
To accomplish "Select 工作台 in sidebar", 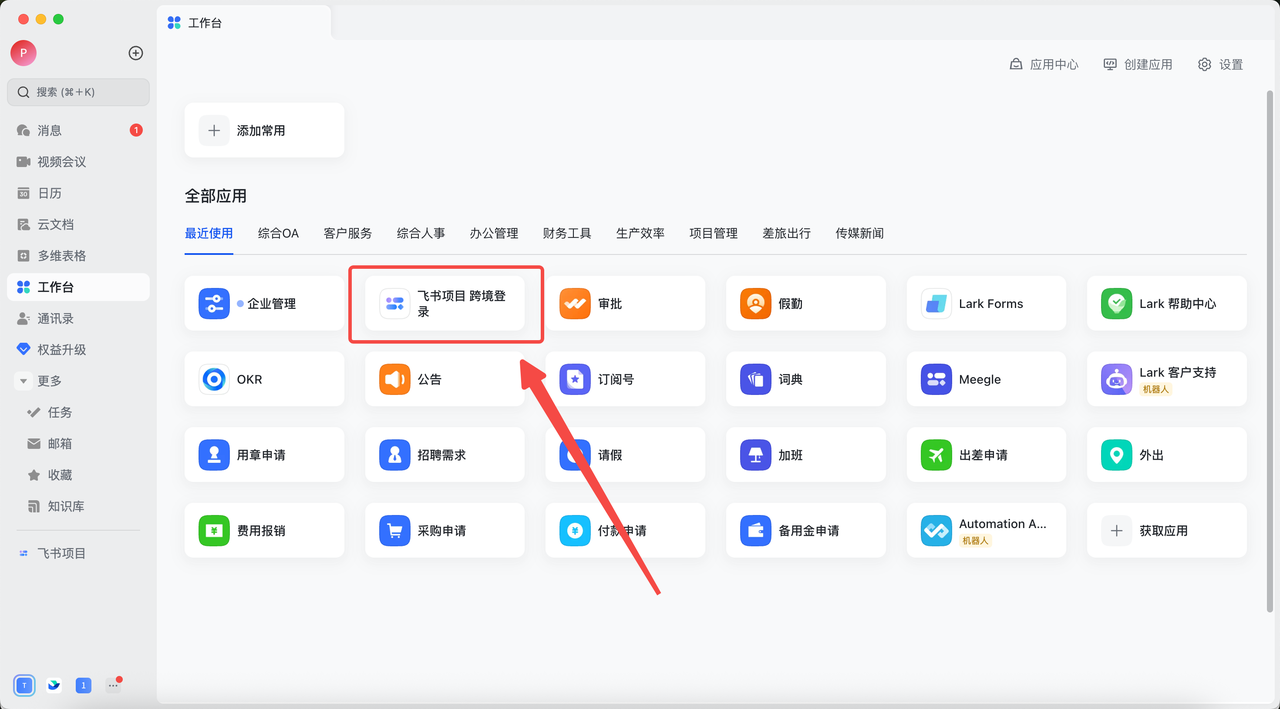I will coord(78,287).
